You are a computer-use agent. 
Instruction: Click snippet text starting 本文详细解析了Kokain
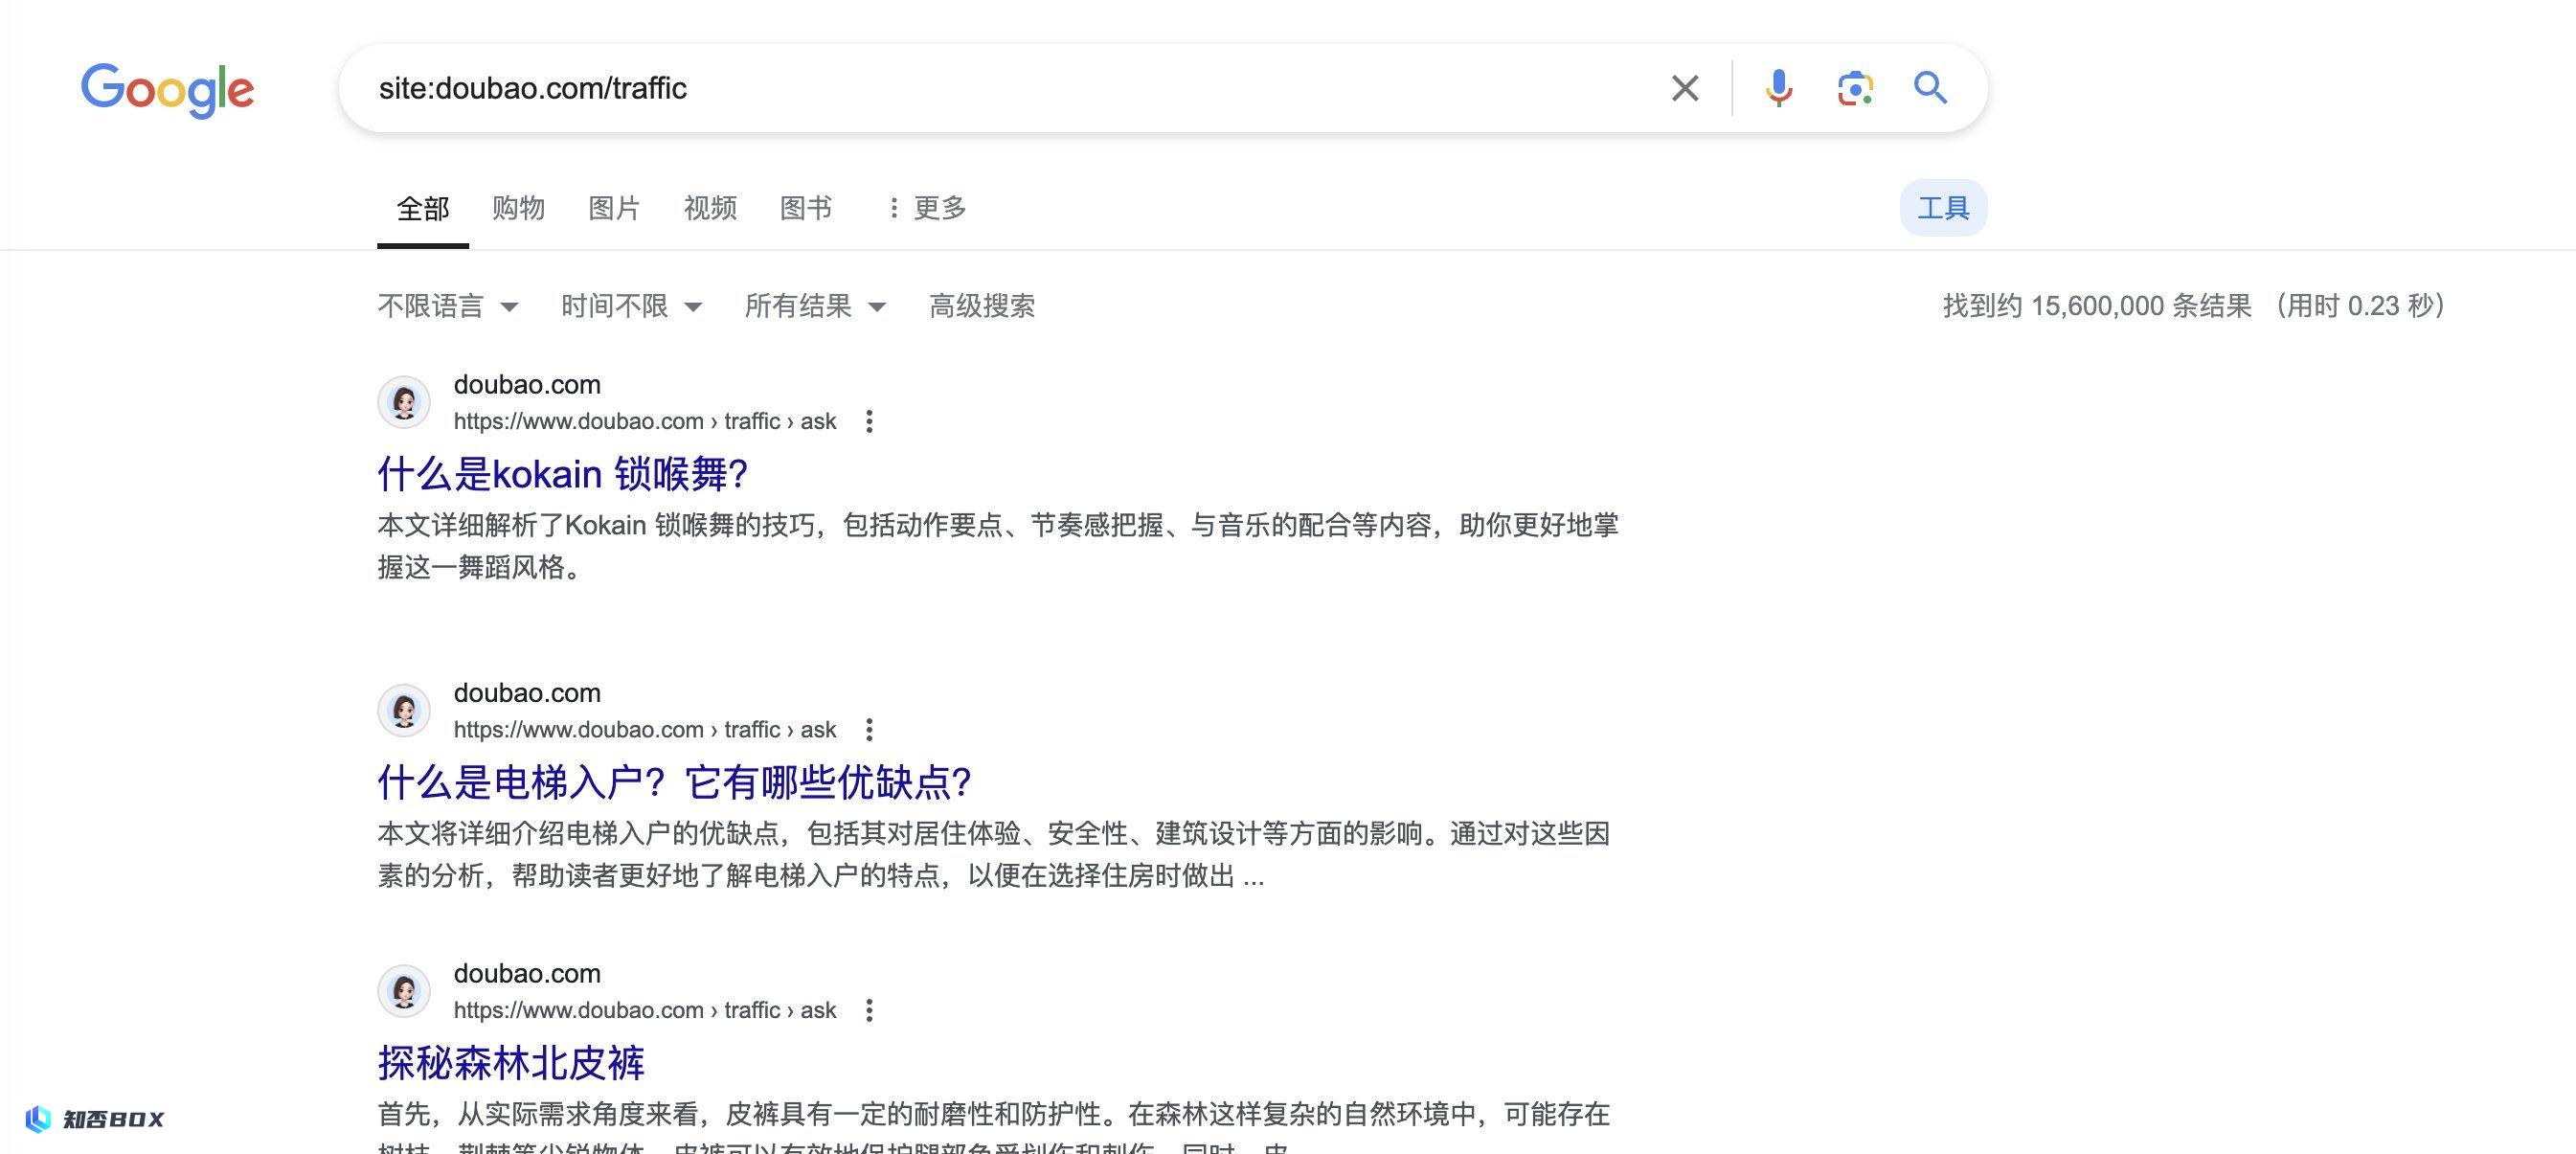point(998,546)
